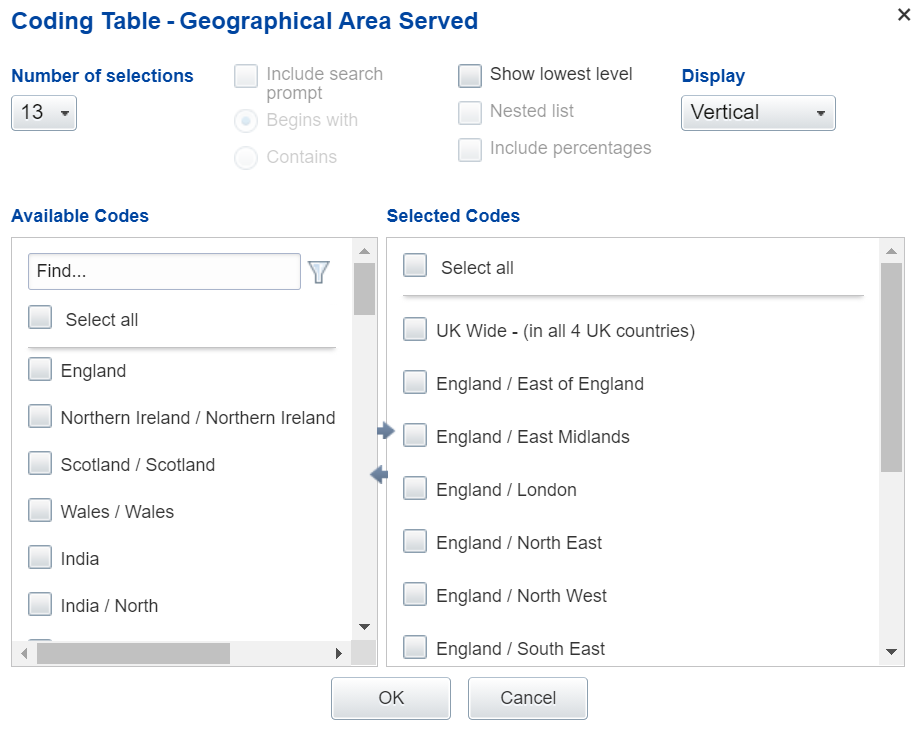
Task: Click the Available Codes horizontal scrollbar thumb
Action: (133, 653)
